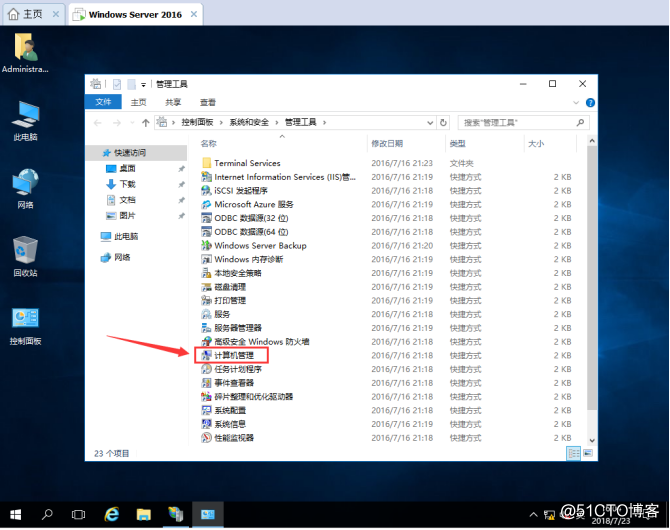Launch 服务器管理器 icon in file list
The image size is (670, 530).
(206, 328)
